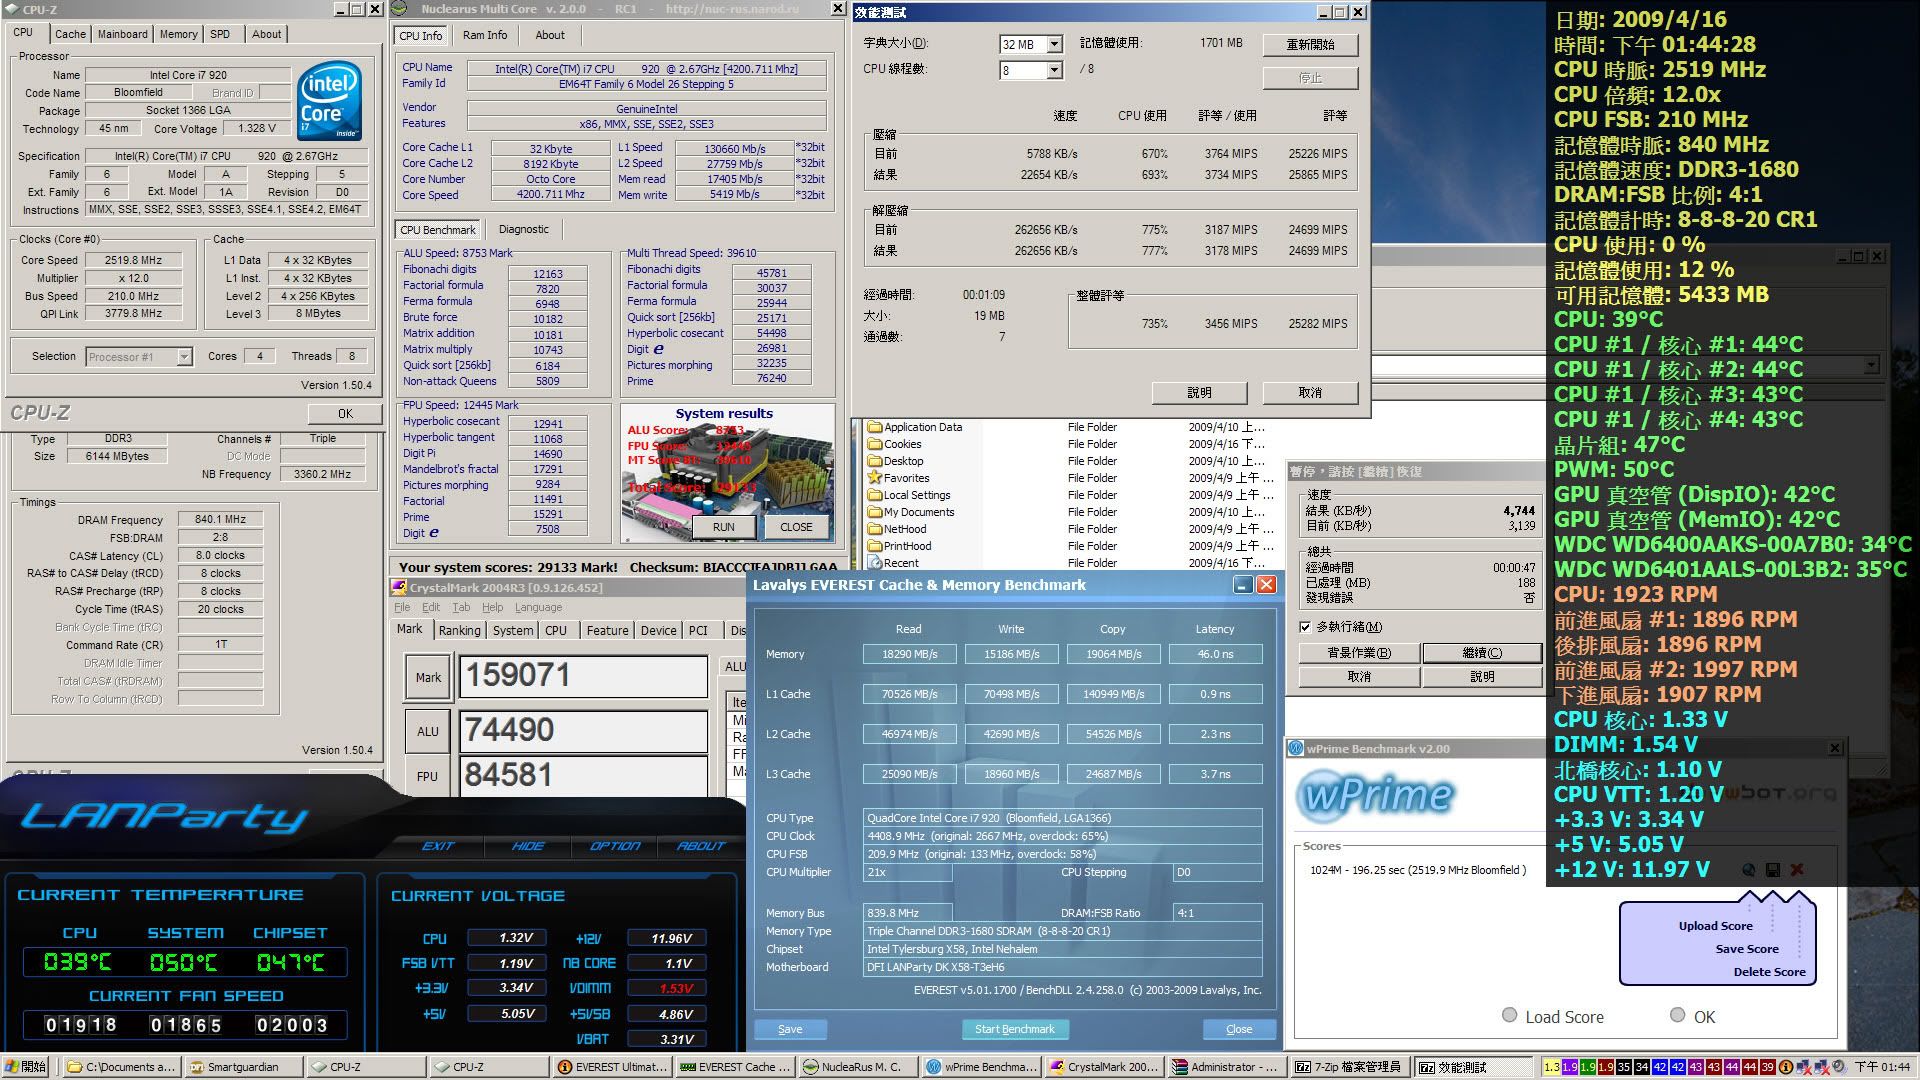Click the CrystalMark Mark score button
The height and width of the screenshot is (1080, 1920).
click(x=428, y=677)
